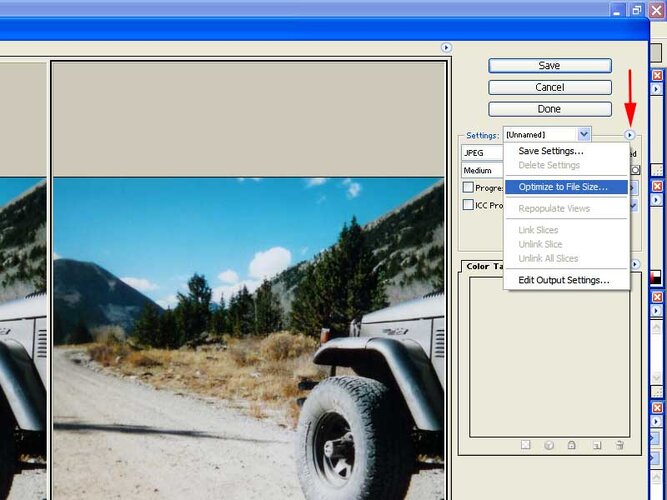This screenshot has height=500, width=667.
Task: Click the new color icon under Color Table
Action: (597, 445)
